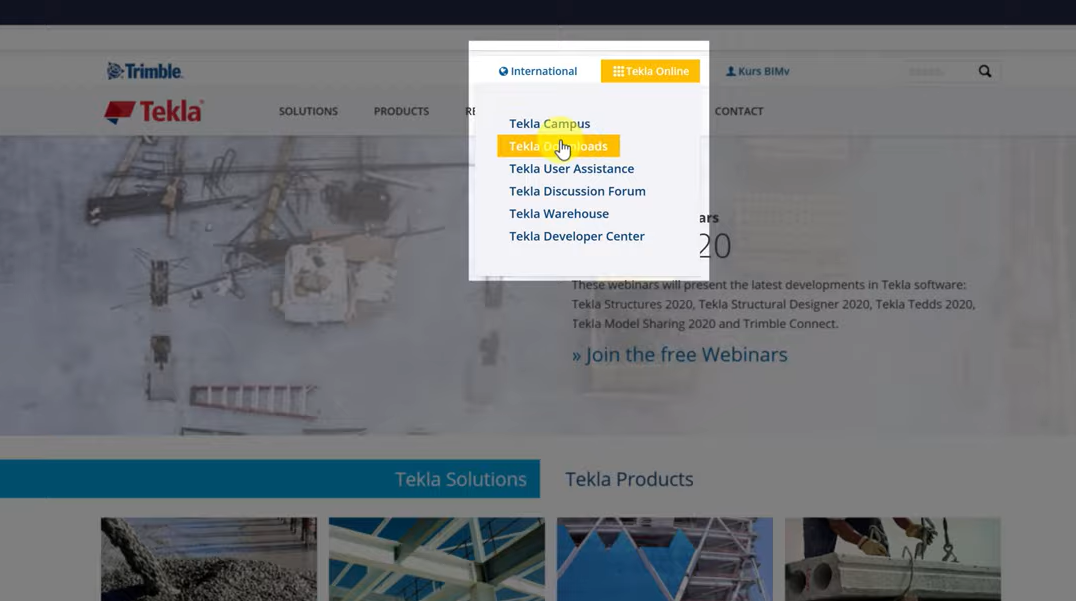Choose Tekla Downloads in the dropdown

[x=558, y=146]
